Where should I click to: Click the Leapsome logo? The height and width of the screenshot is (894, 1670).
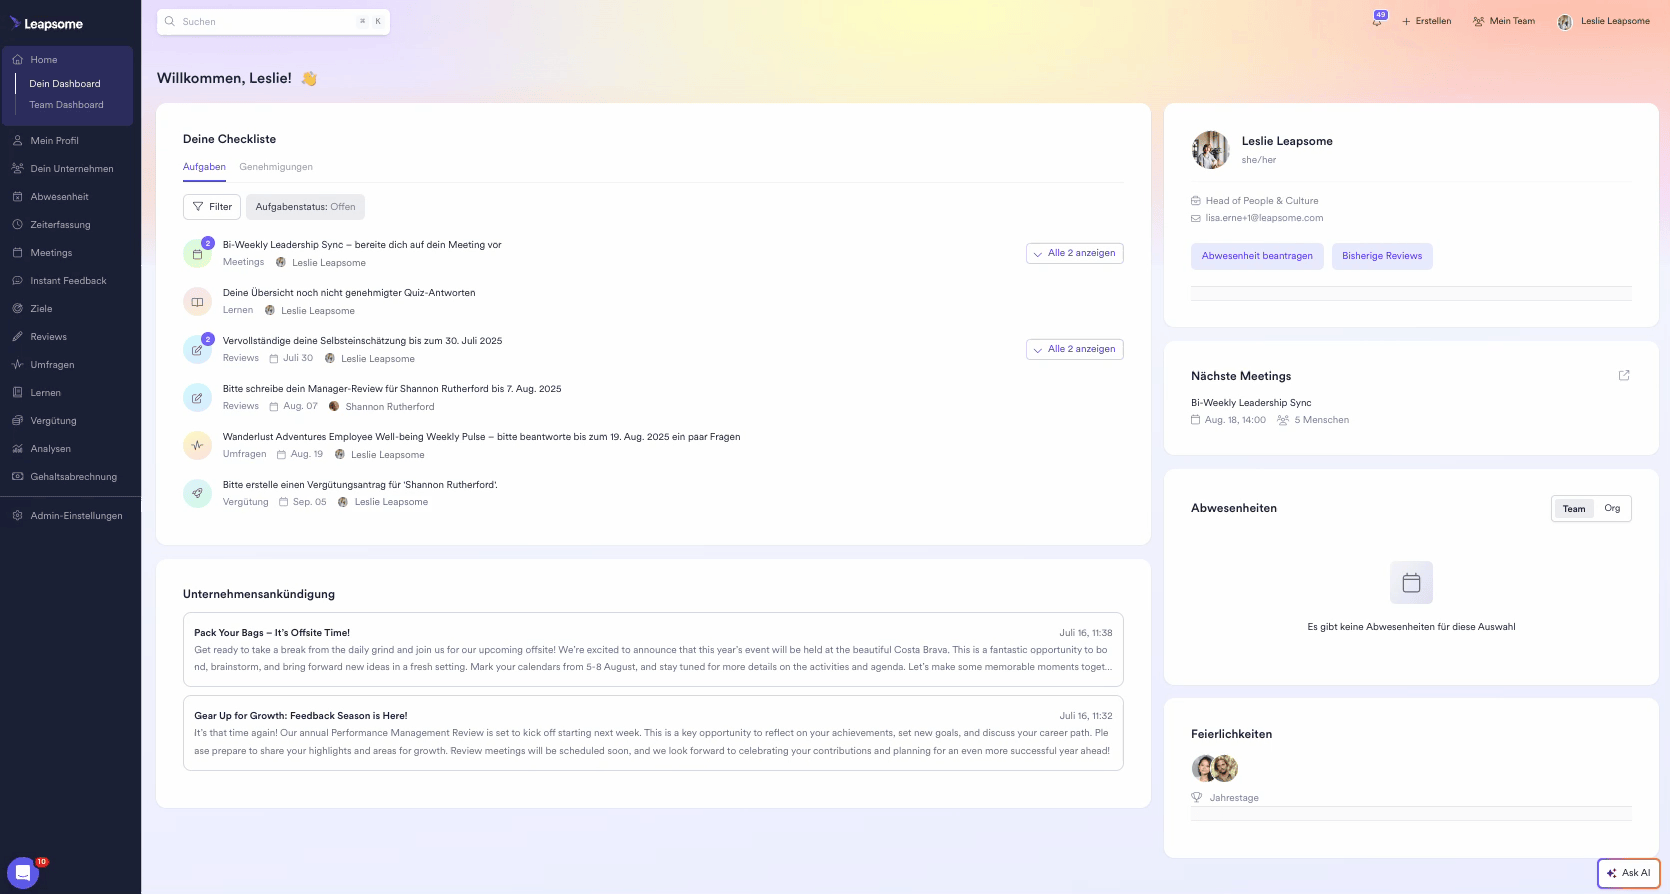47,23
